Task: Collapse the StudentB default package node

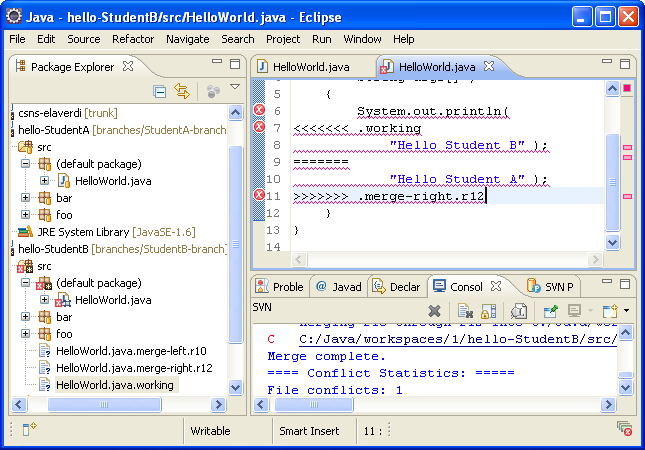Action: 26,283
